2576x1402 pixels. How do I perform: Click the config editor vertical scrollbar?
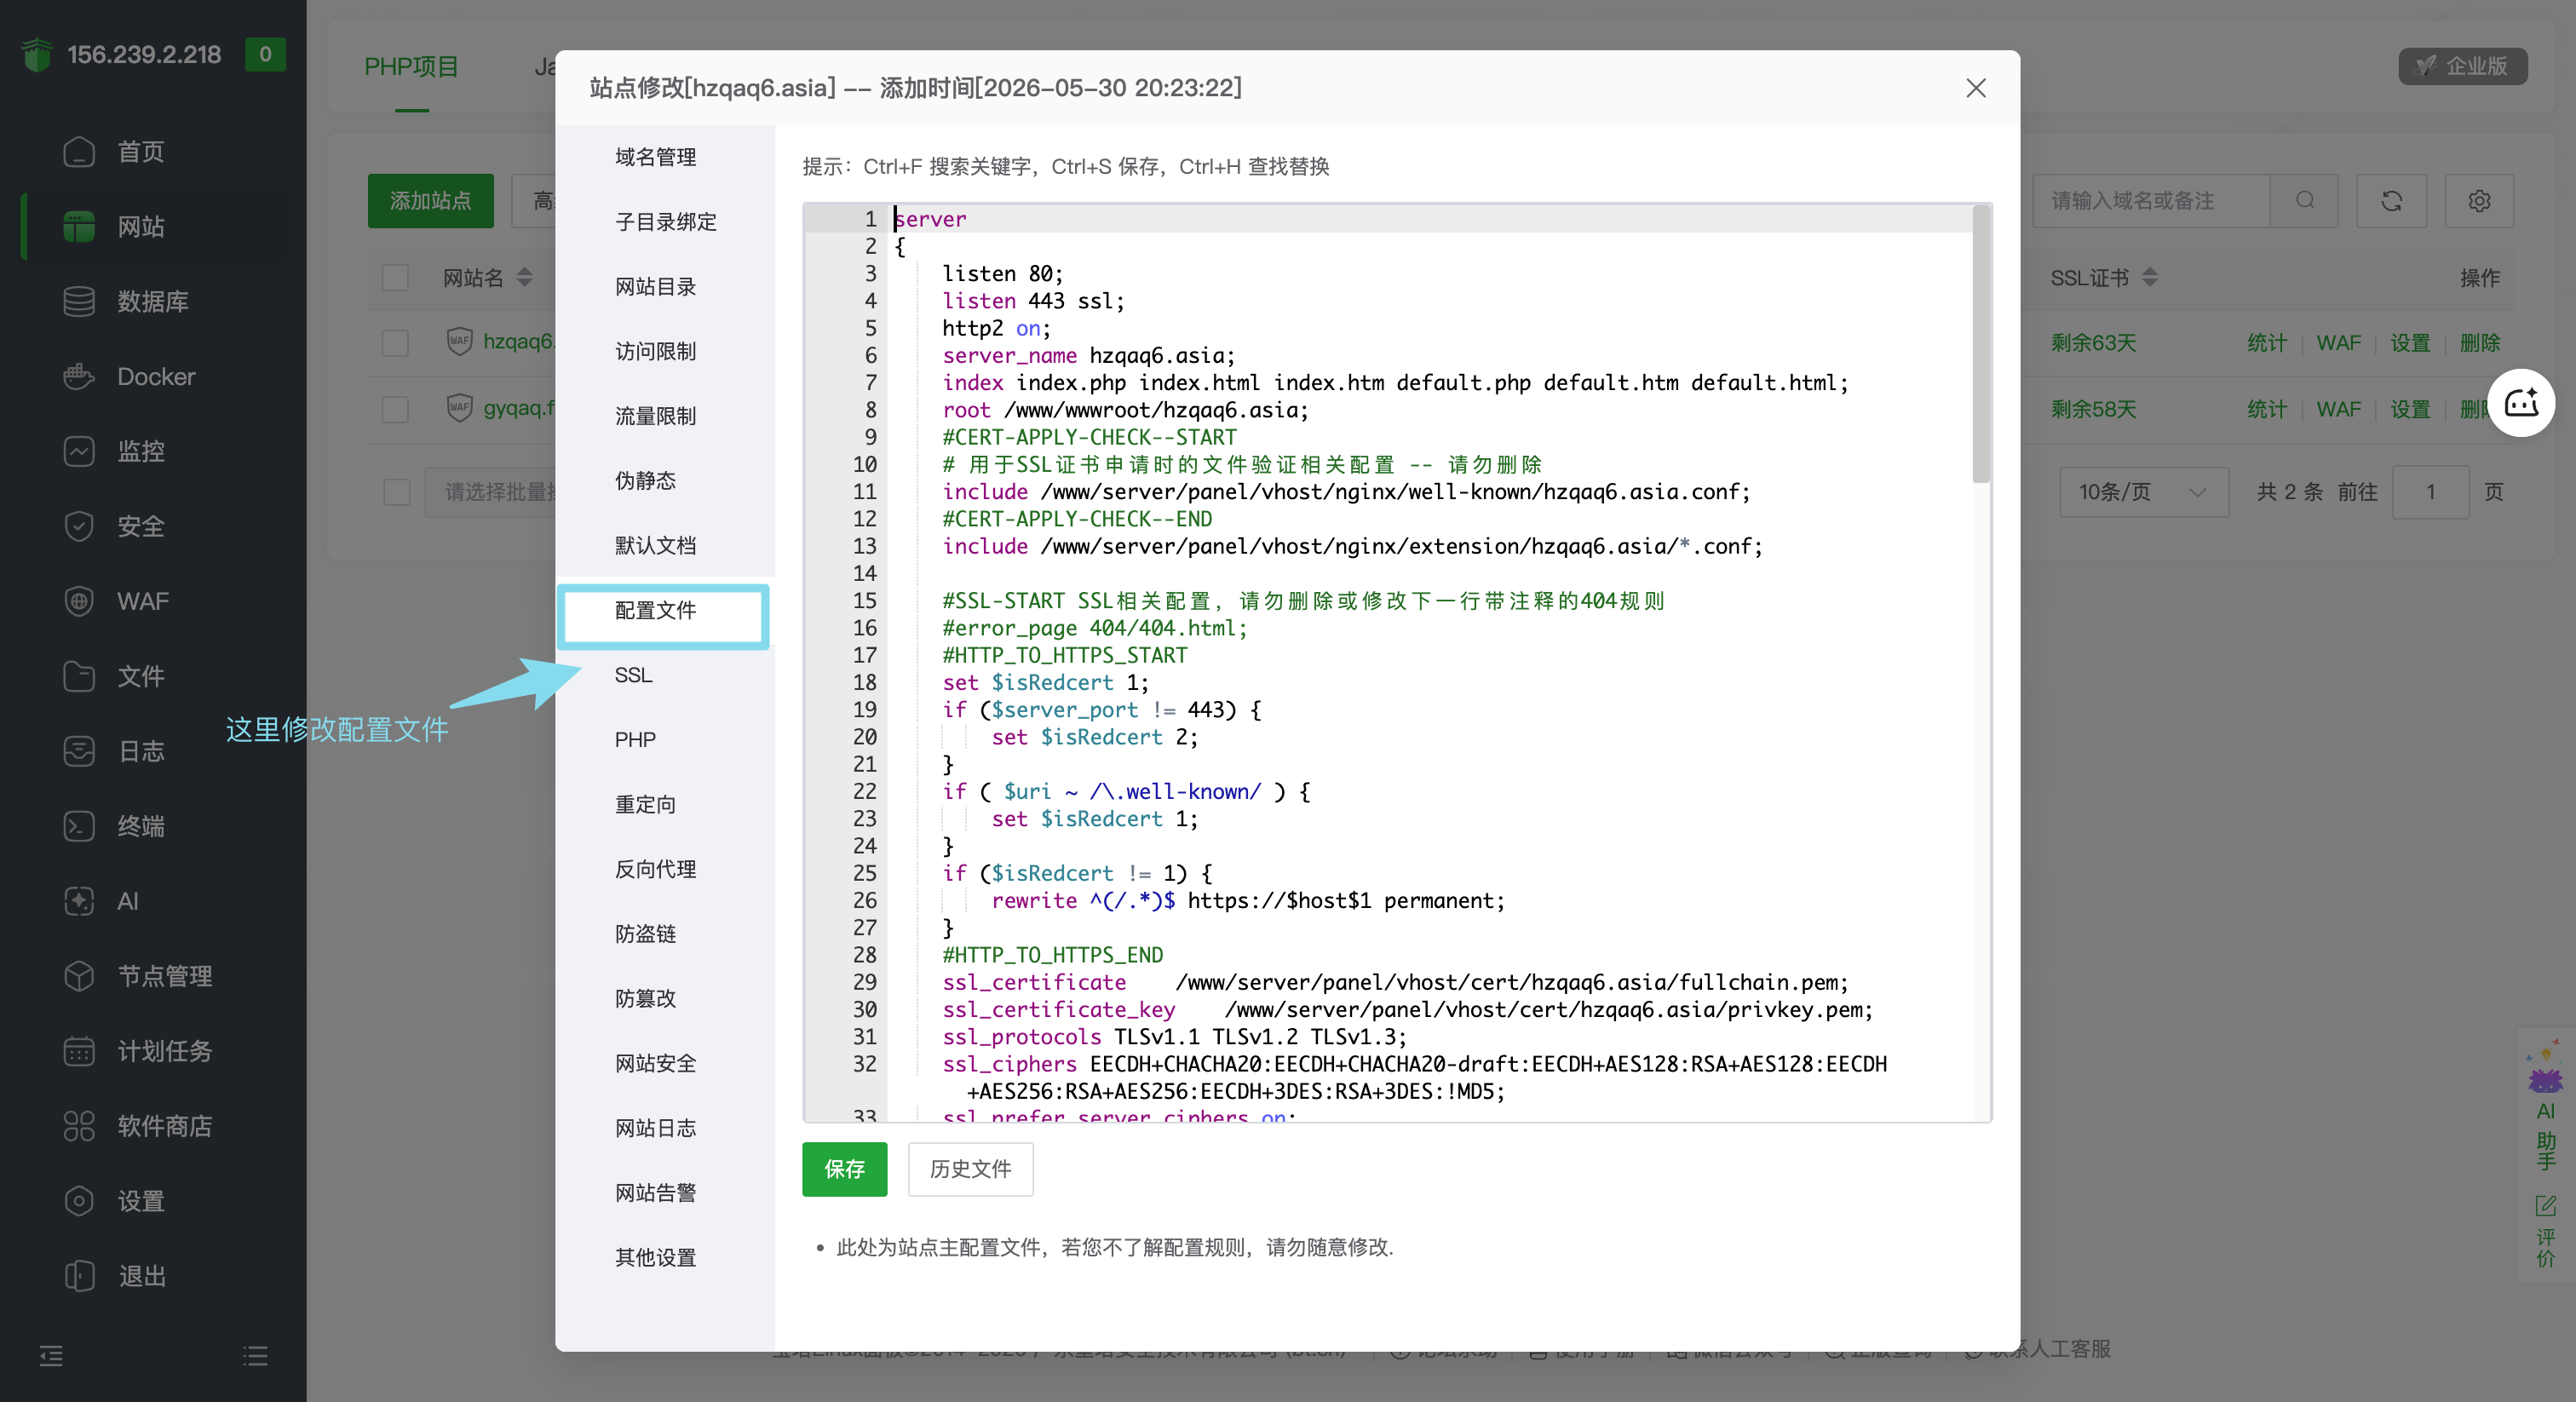[1981, 345]
